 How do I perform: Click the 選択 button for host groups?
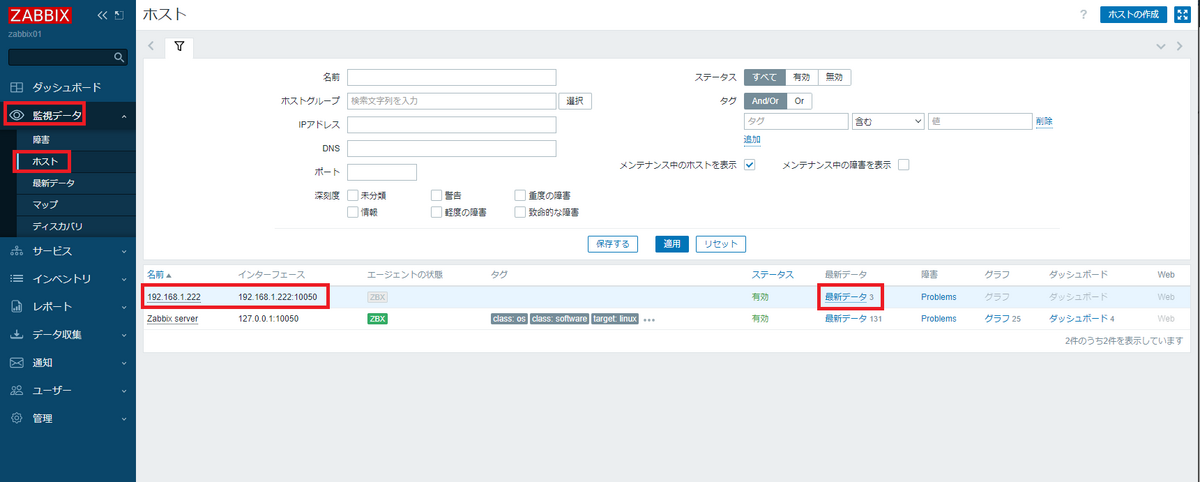[x=576, y=101]
